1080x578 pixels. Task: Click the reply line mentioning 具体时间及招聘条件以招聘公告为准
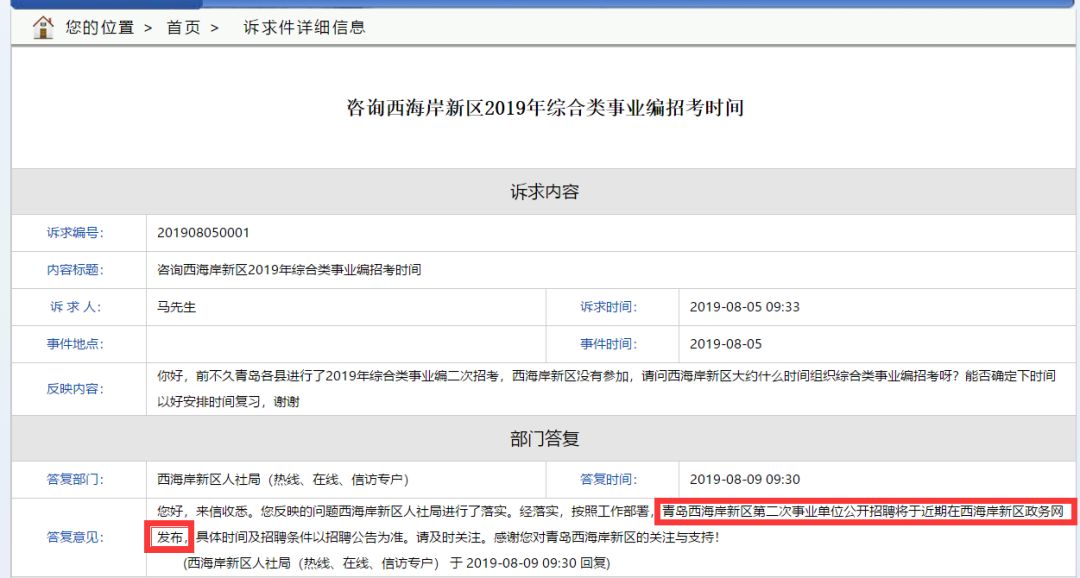pos(438,537)
